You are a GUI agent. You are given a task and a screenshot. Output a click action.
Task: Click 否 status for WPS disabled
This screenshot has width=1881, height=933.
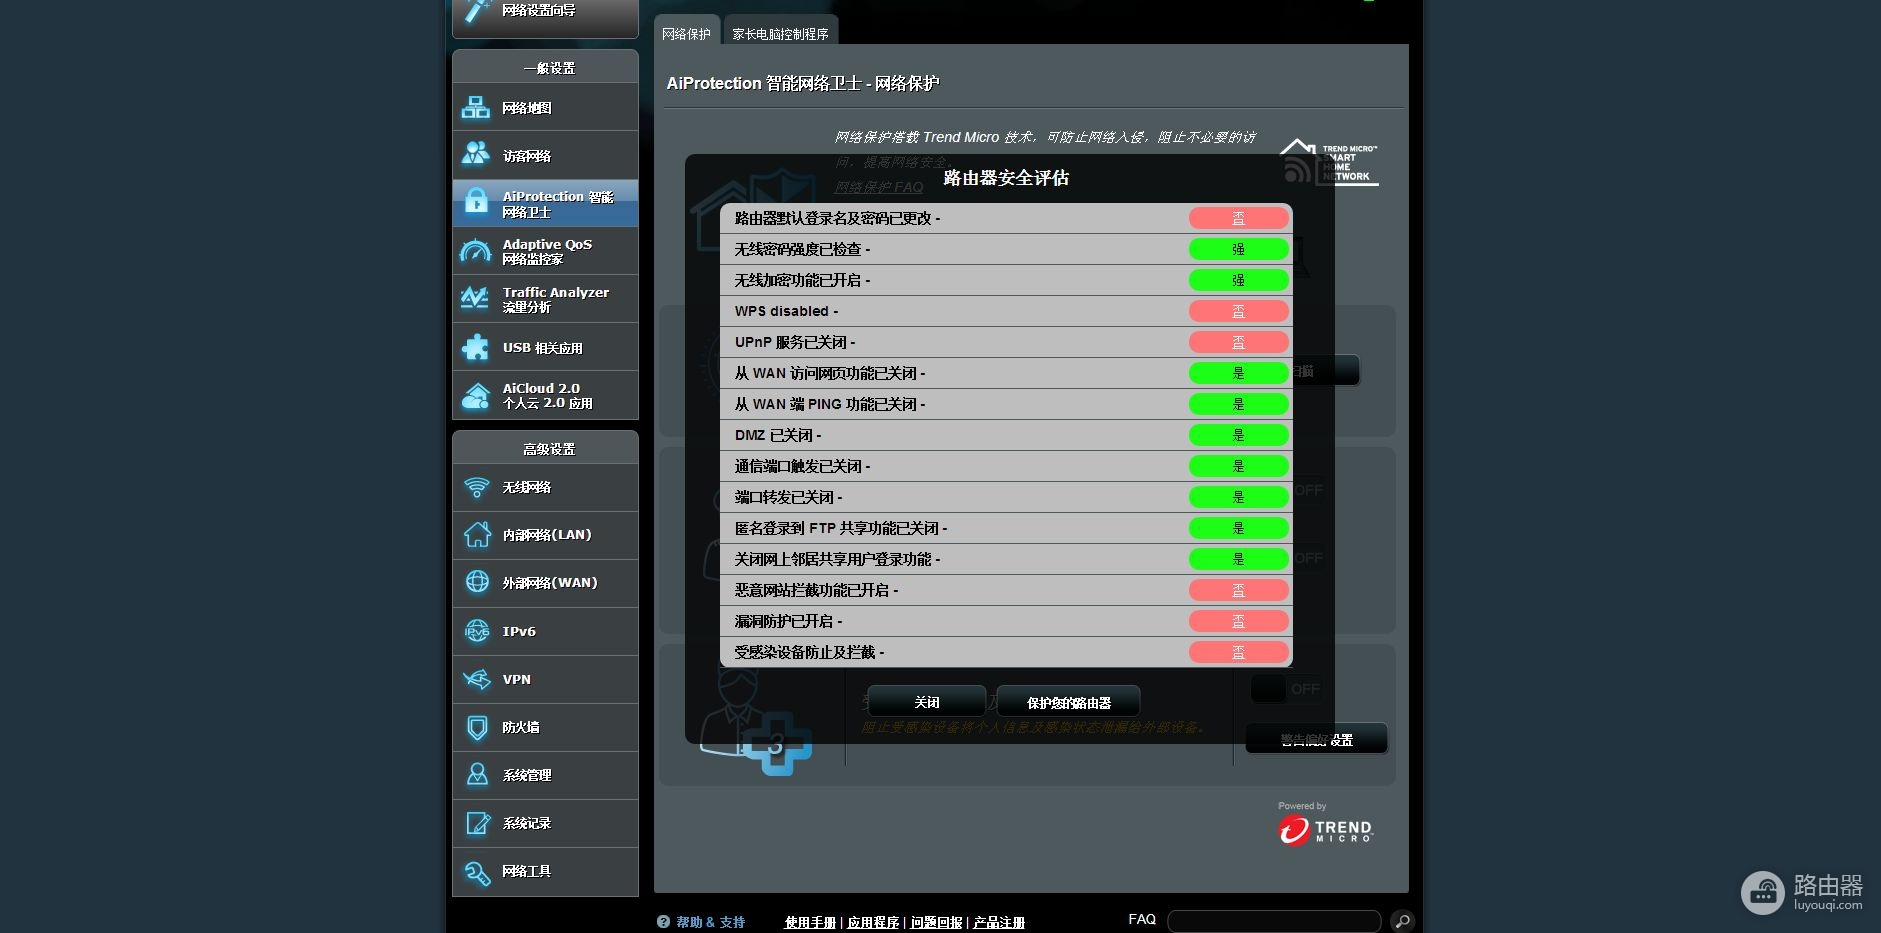point(1238,311)
